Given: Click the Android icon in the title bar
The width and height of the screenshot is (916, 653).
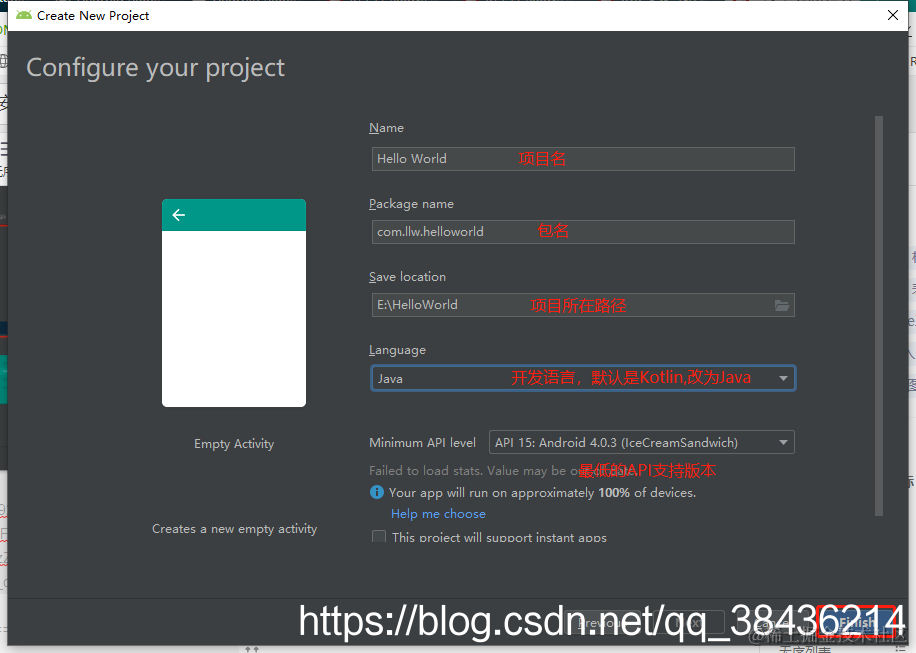Looking at the screenshot, I should [24, 15].
